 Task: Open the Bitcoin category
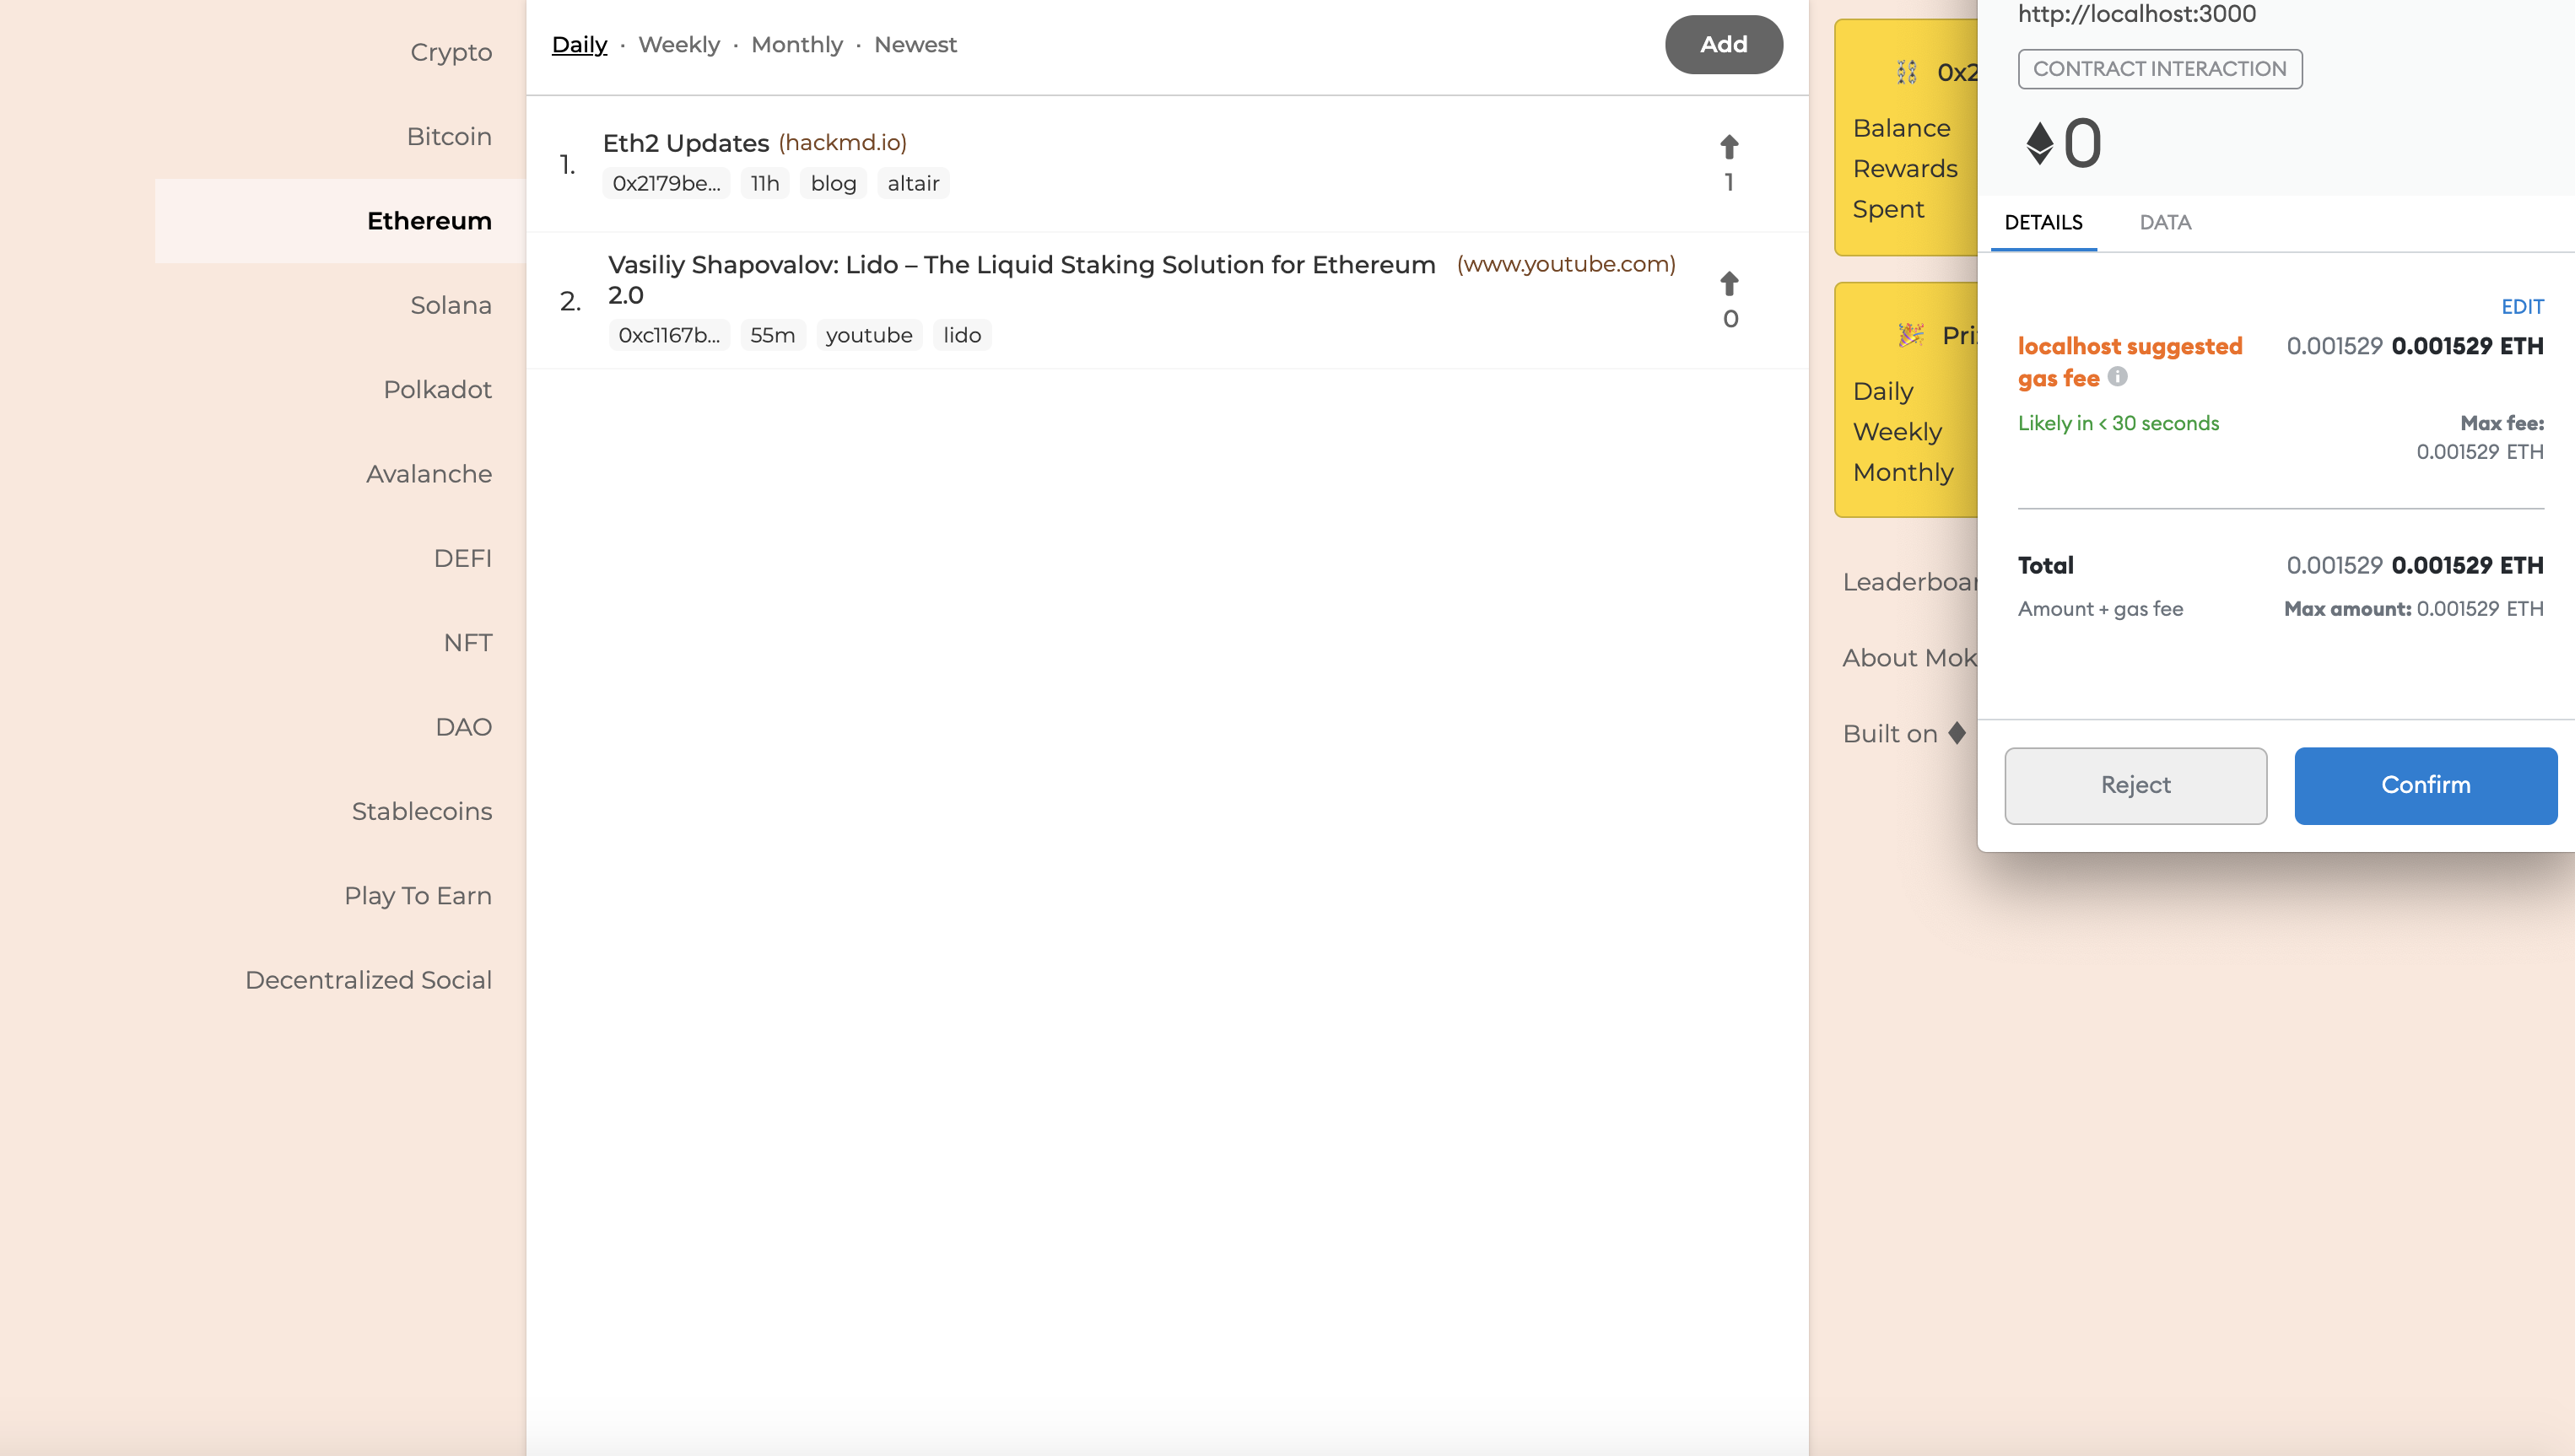[449, 137]
